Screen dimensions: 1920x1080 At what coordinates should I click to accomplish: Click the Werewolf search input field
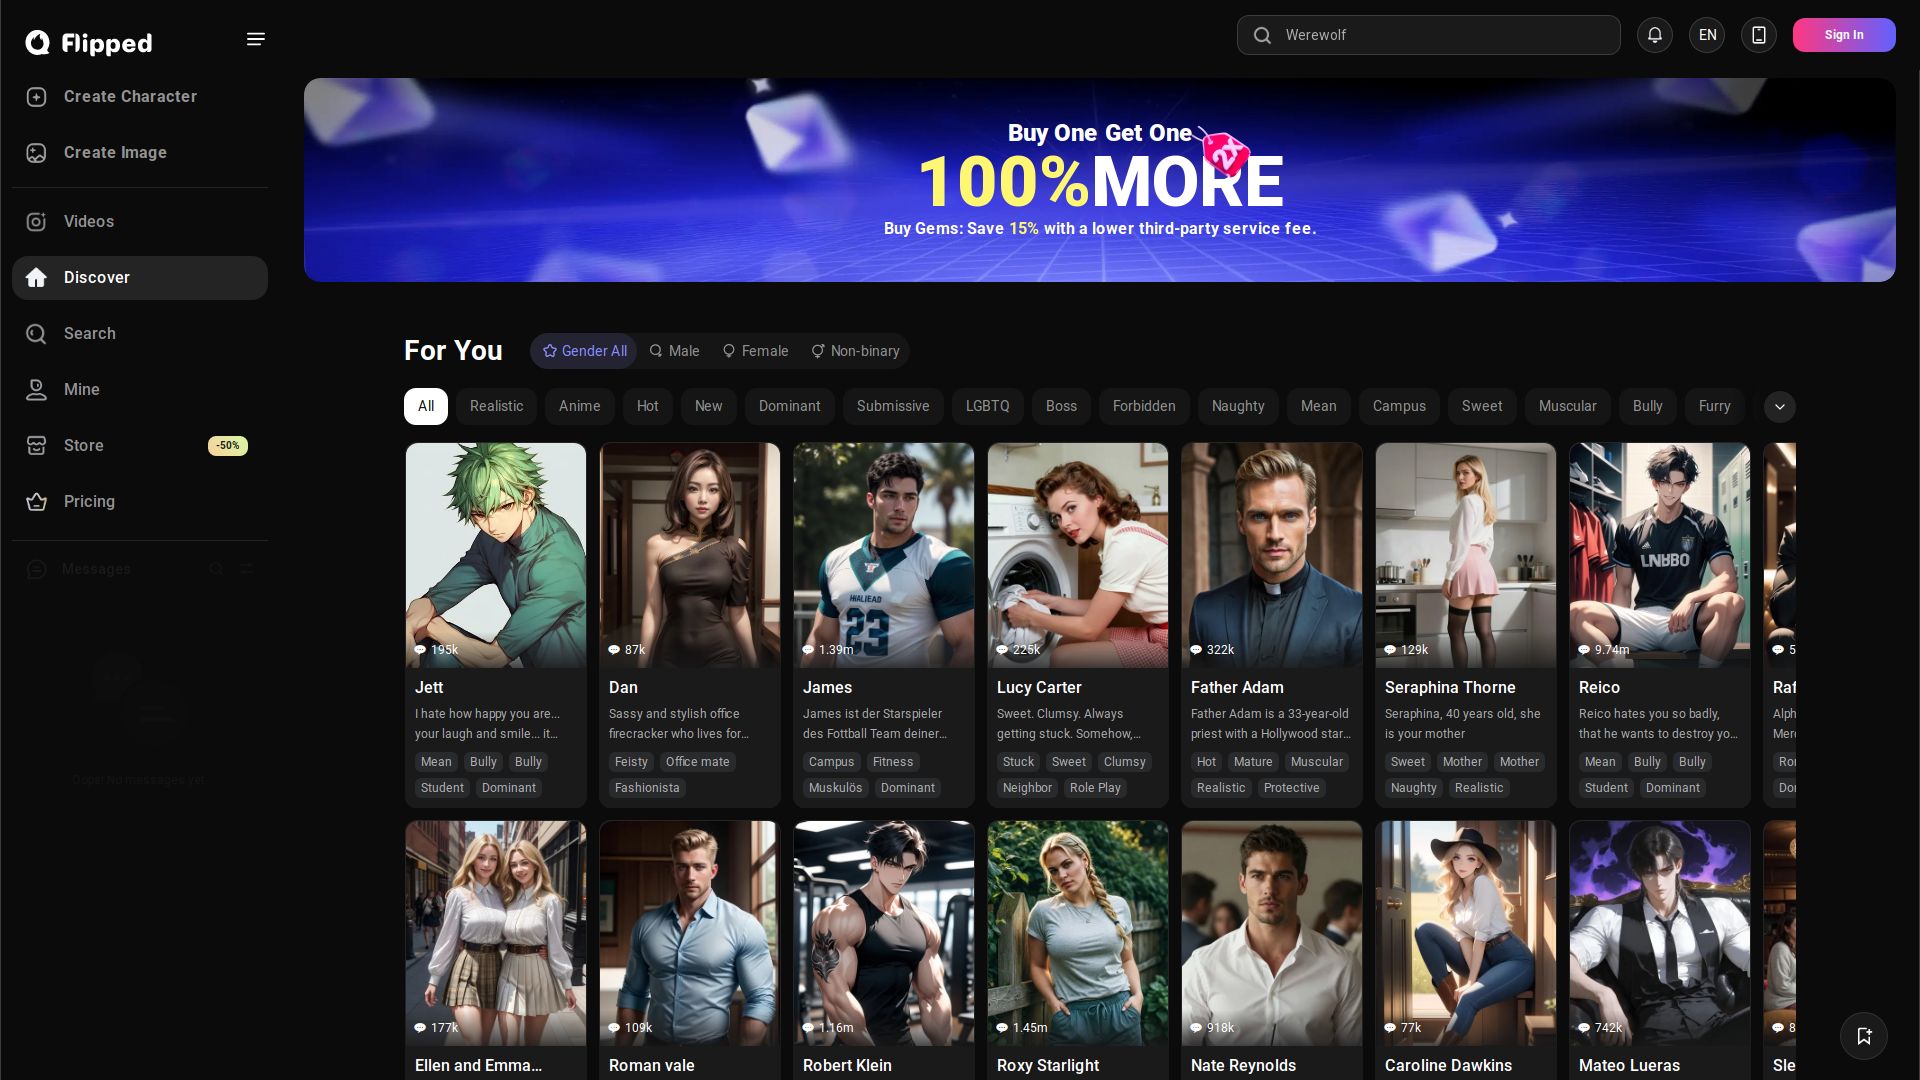(x=1429, y=35)
